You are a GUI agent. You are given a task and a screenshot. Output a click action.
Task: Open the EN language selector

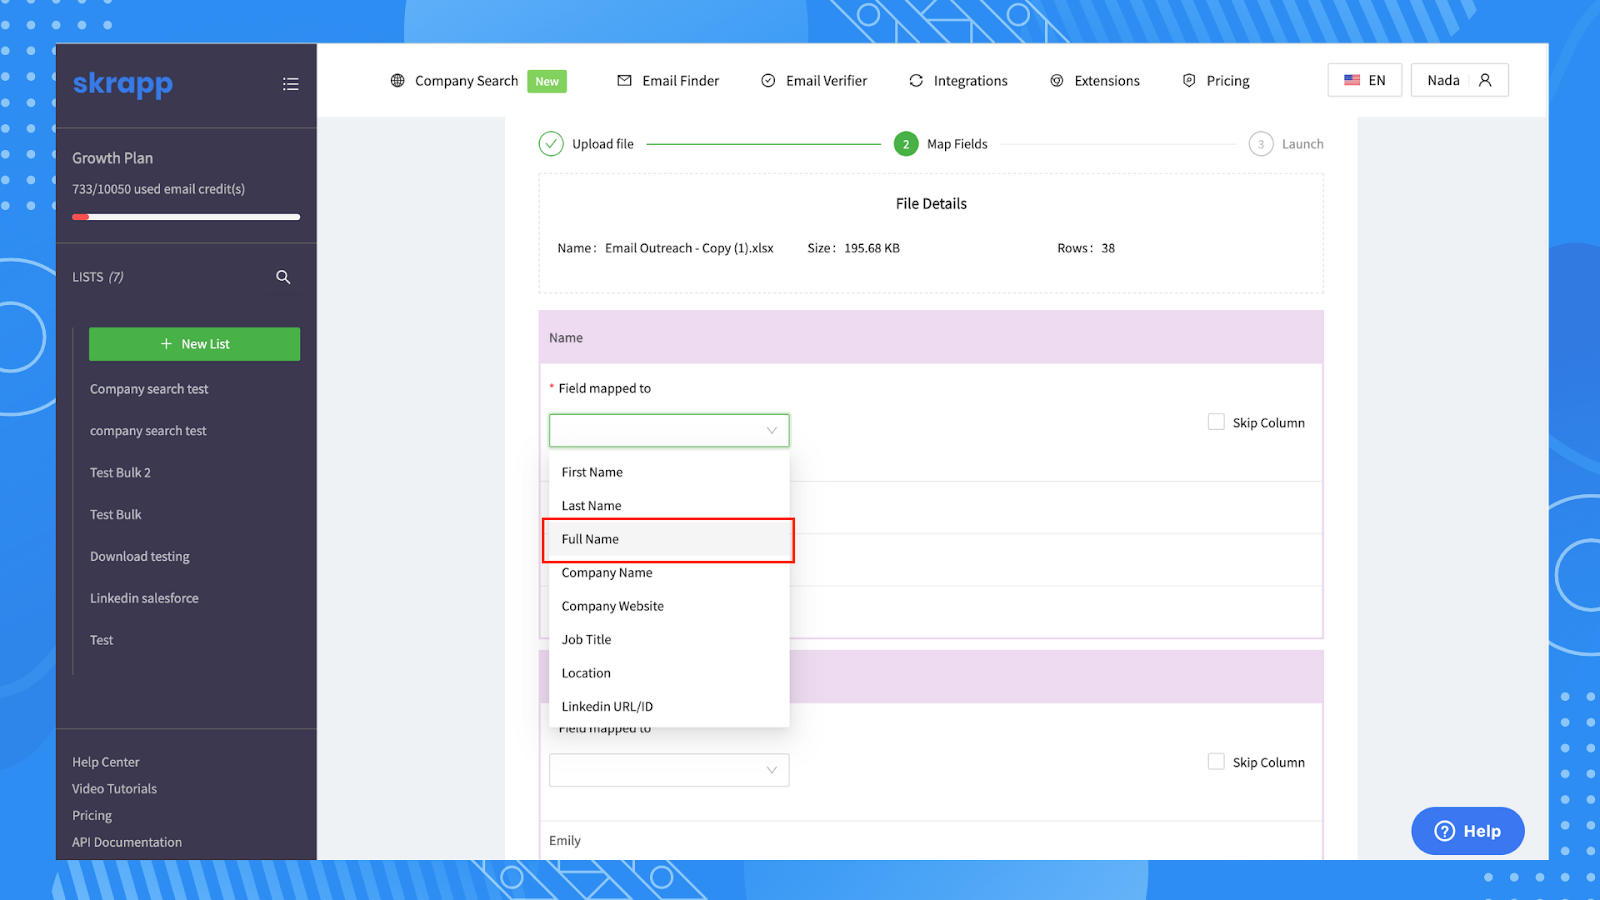(x=1365, y=80)
